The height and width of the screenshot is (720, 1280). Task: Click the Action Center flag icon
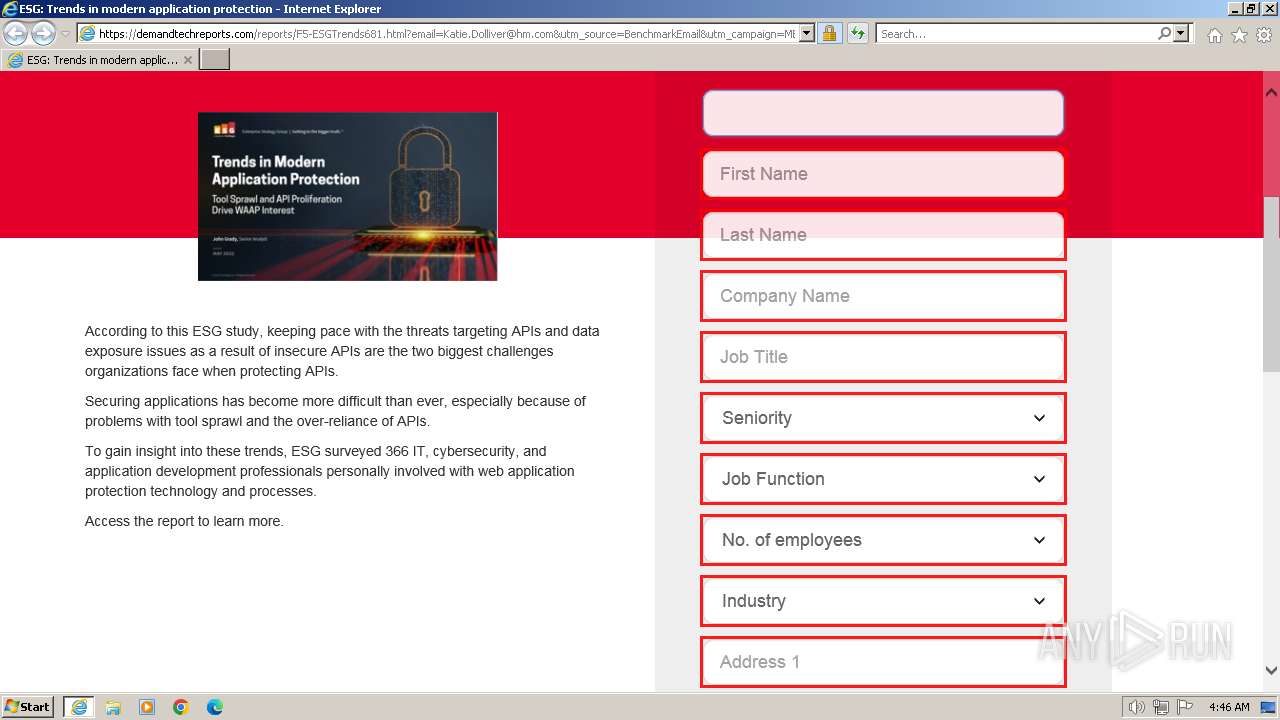(x=1185, y=707)
